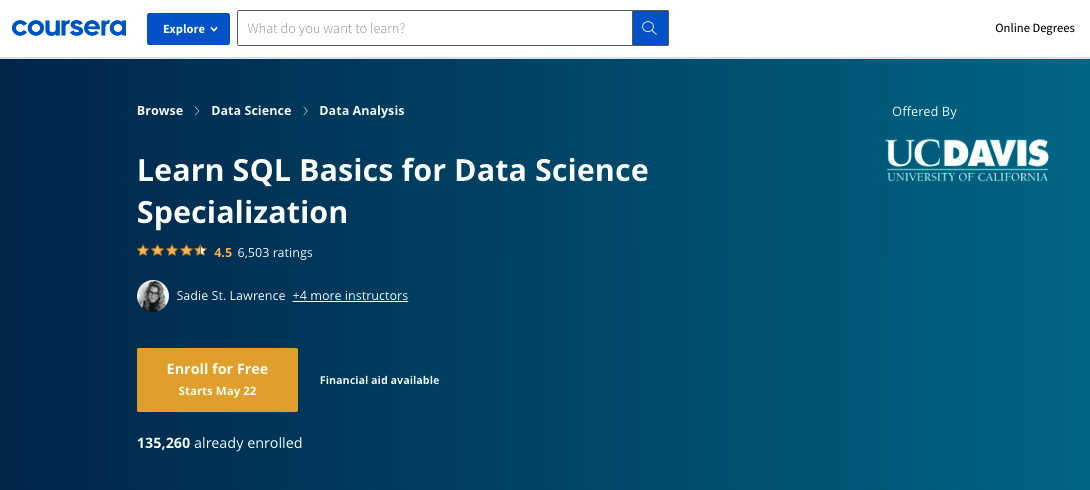Image resolution: width=1090 pixels, height=490 pixels.
Task: Click the 4.5 rating value
Action: (222, 252)
